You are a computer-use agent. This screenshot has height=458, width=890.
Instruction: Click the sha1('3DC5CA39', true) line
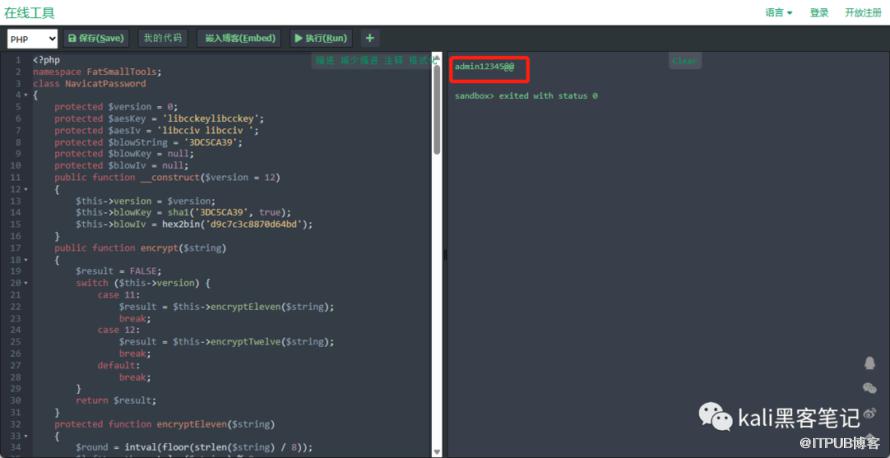(183, 212)
